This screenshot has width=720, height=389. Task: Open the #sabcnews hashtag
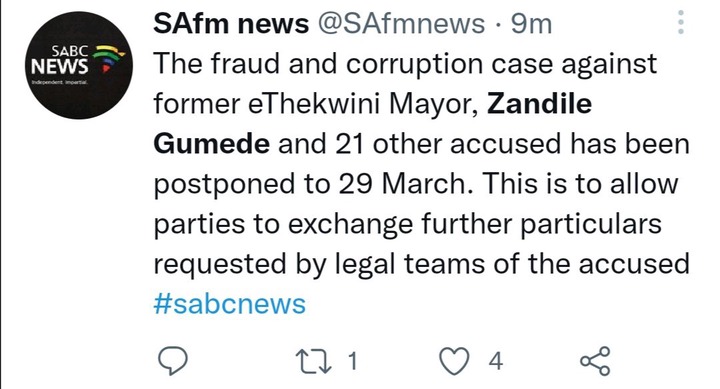[x=230, y=304]
